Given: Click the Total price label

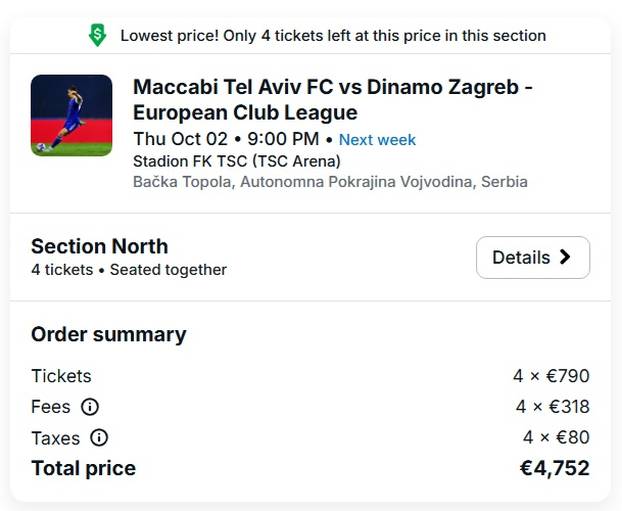Looking at the screenshot, I should (83, 468).
